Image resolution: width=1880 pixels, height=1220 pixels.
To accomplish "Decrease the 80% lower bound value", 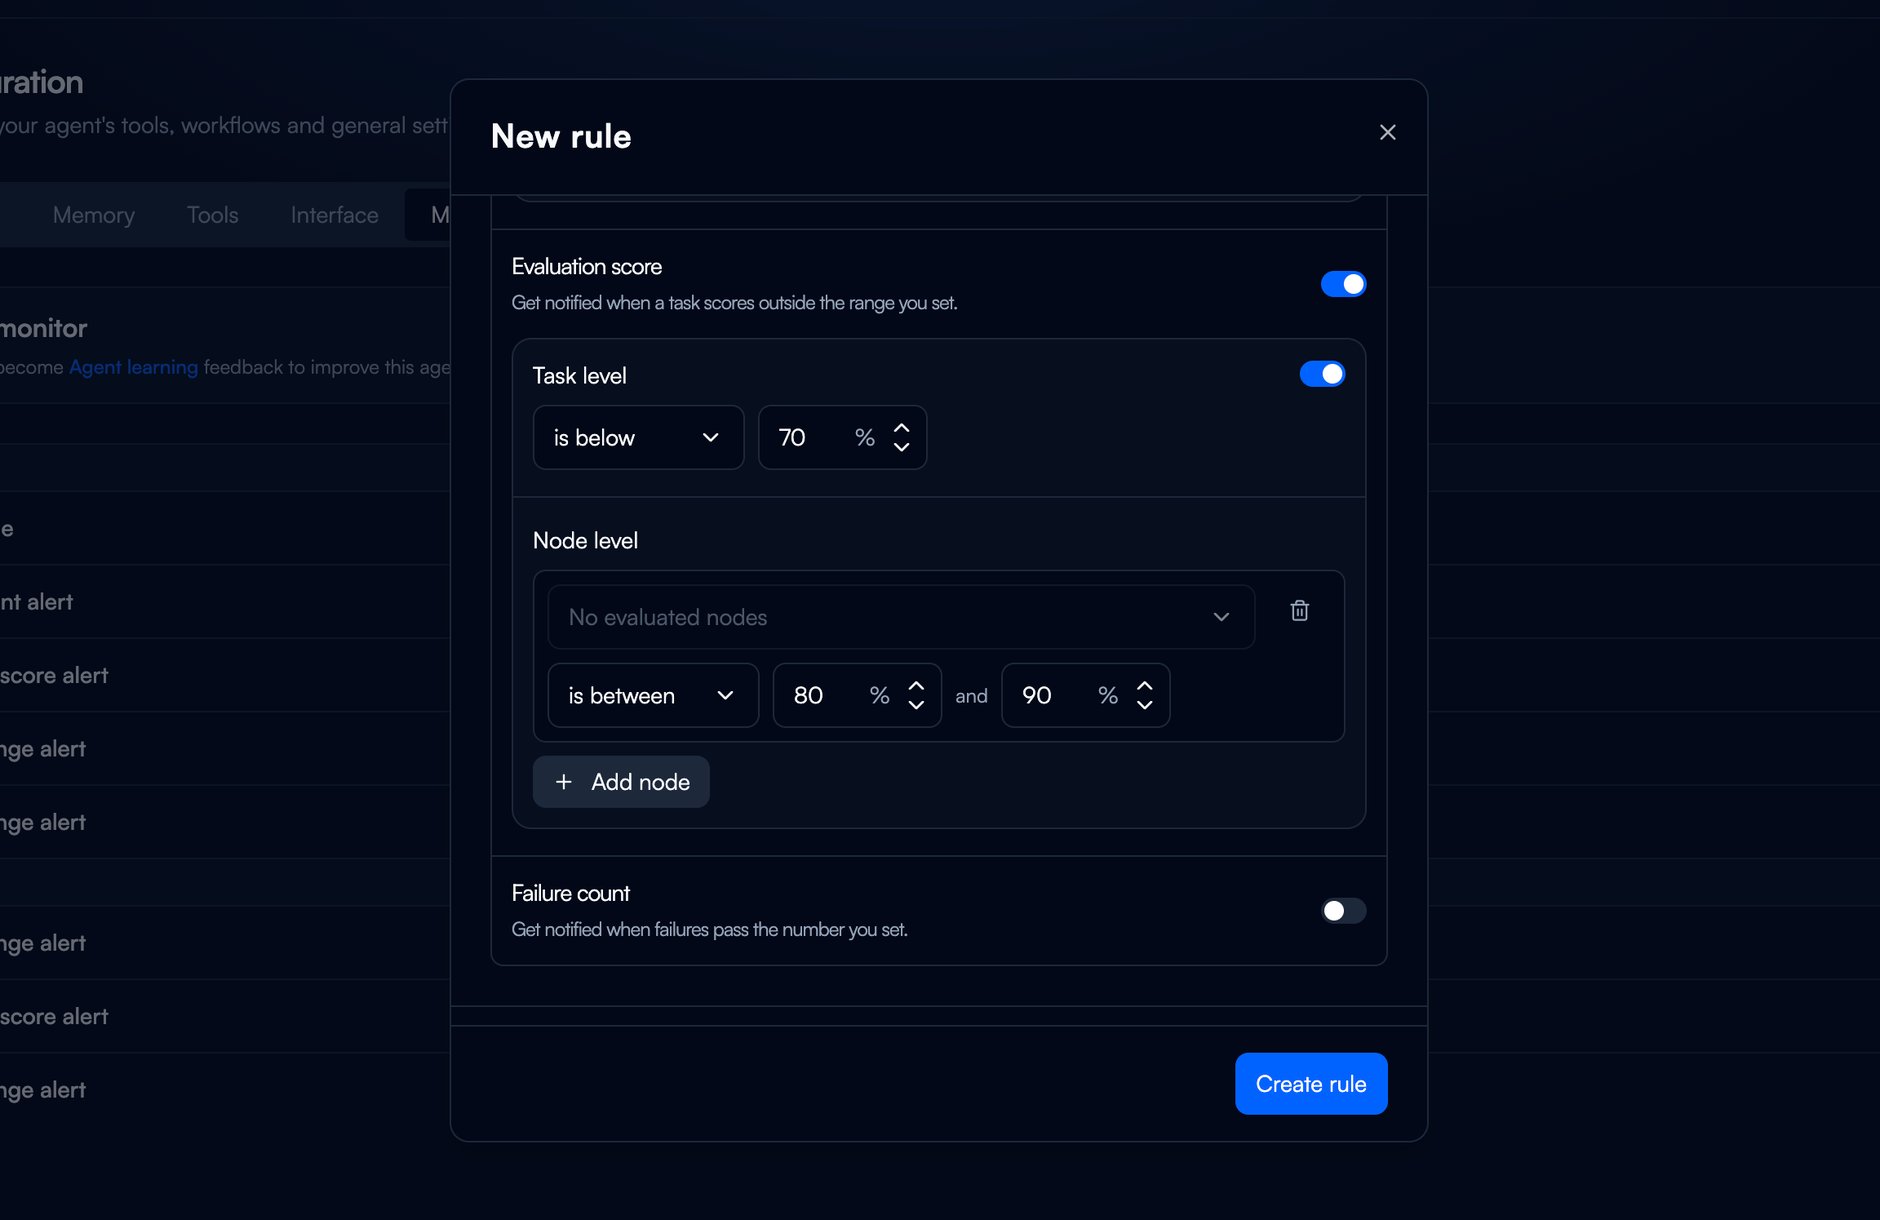I will [x=916, y=705].
